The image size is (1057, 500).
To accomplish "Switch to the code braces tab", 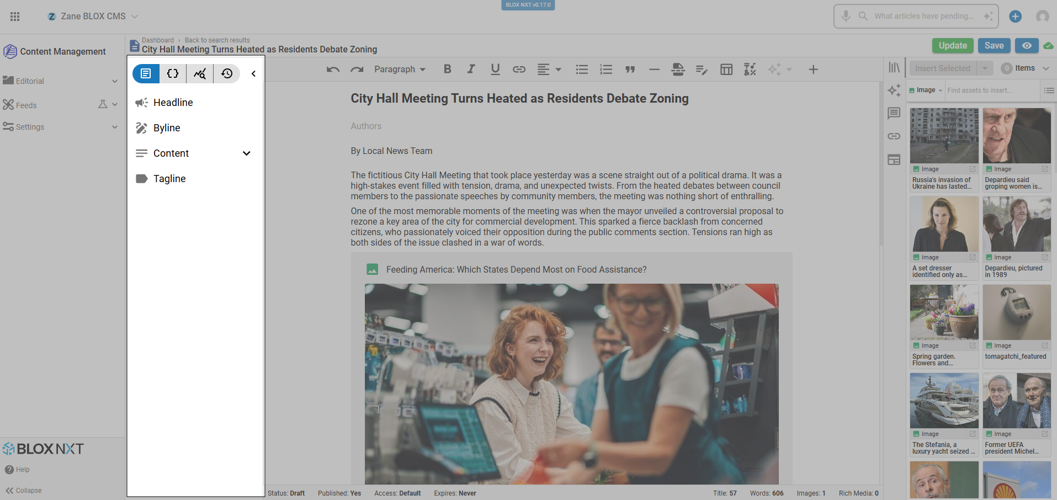I will click(x=173, y=73).
